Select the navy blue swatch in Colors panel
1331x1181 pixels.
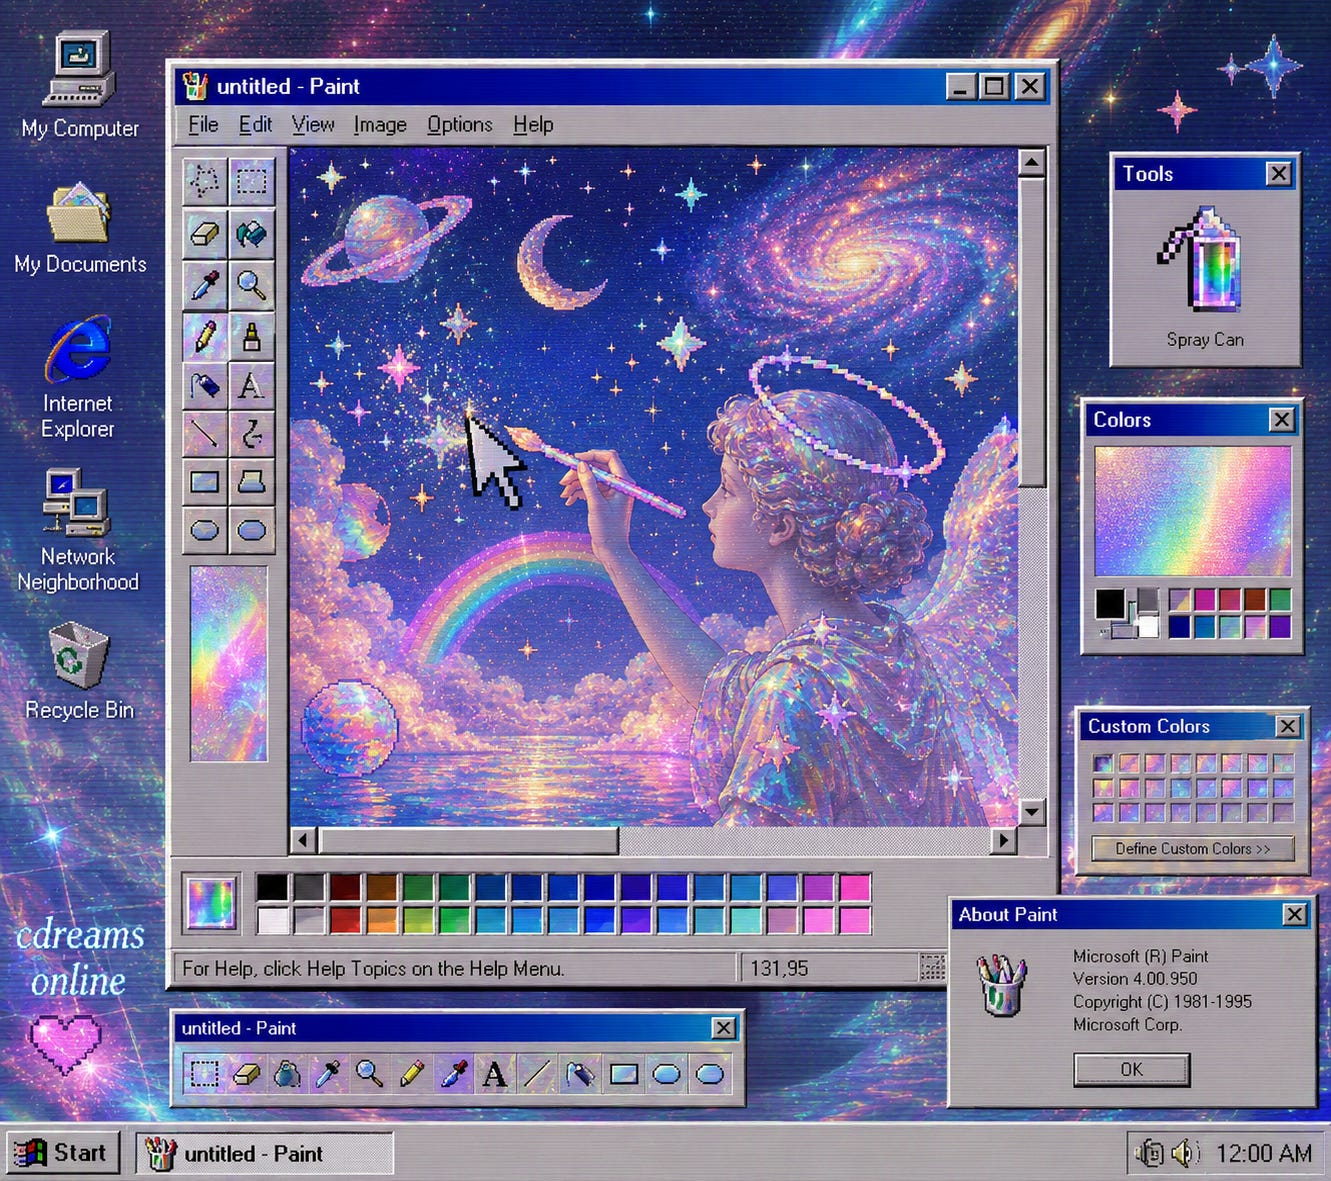(x=1180, y=626)
